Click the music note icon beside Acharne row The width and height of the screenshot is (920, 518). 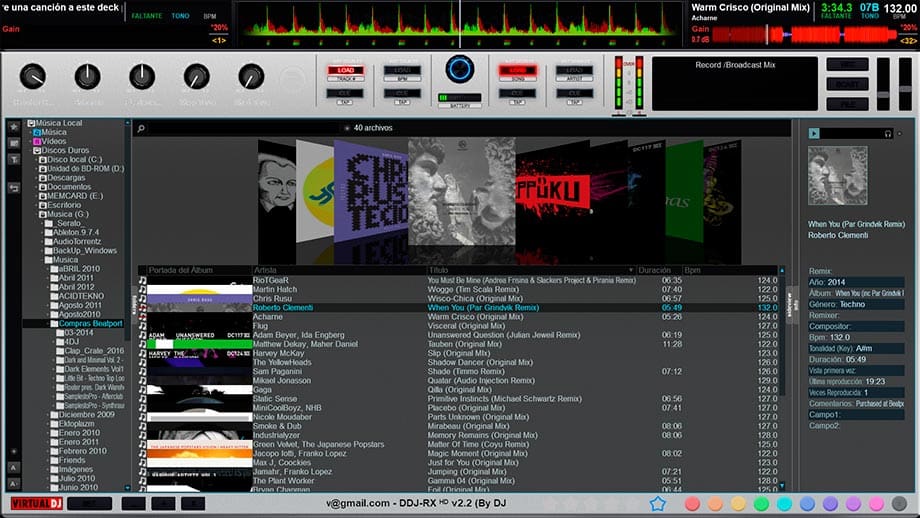pos(142,317)
